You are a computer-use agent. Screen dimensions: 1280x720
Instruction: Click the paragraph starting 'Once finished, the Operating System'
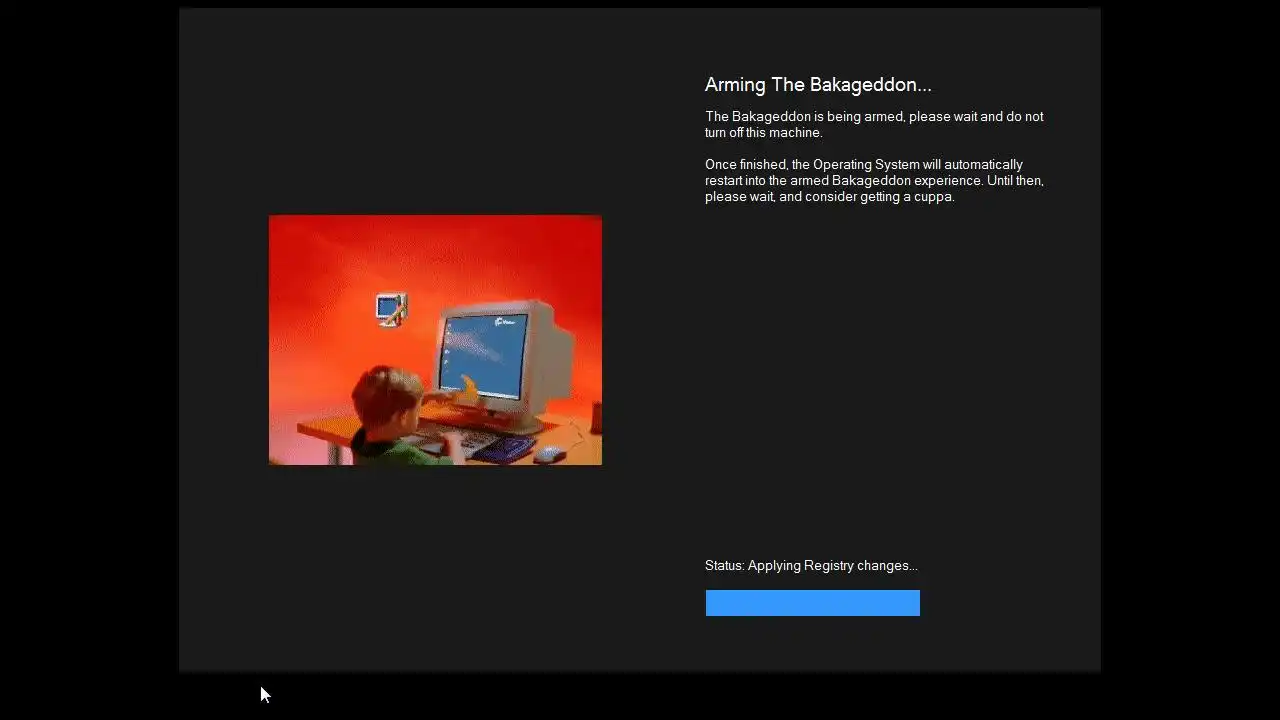point(874,180)
